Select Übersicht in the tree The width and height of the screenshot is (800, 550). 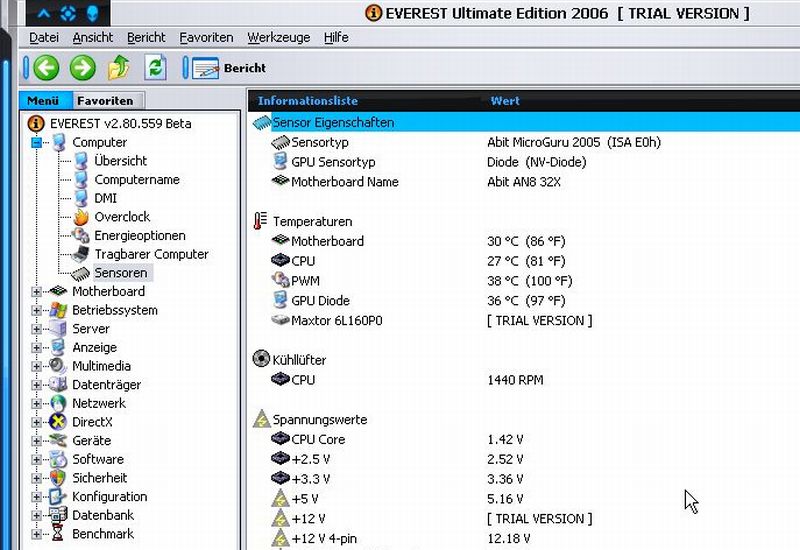pyautogui.click(x=120, y=161)
